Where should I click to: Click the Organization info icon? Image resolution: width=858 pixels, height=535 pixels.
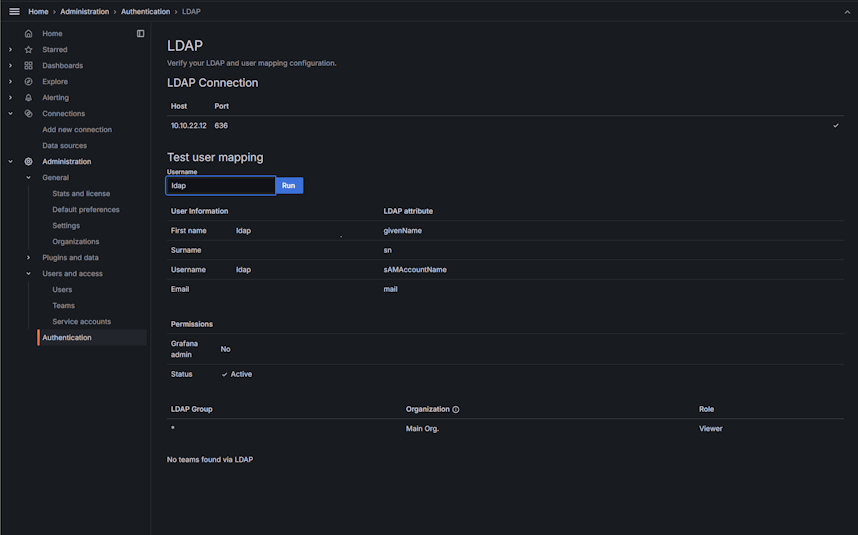tap(456, 409)
